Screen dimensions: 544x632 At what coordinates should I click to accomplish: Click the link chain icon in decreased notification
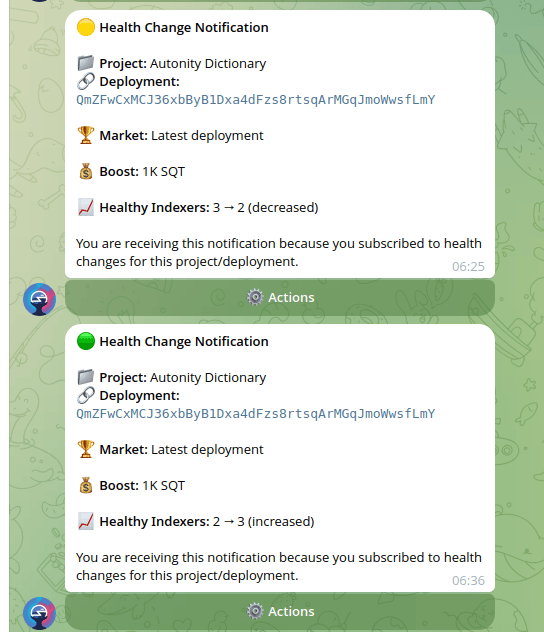pos(85,81)
